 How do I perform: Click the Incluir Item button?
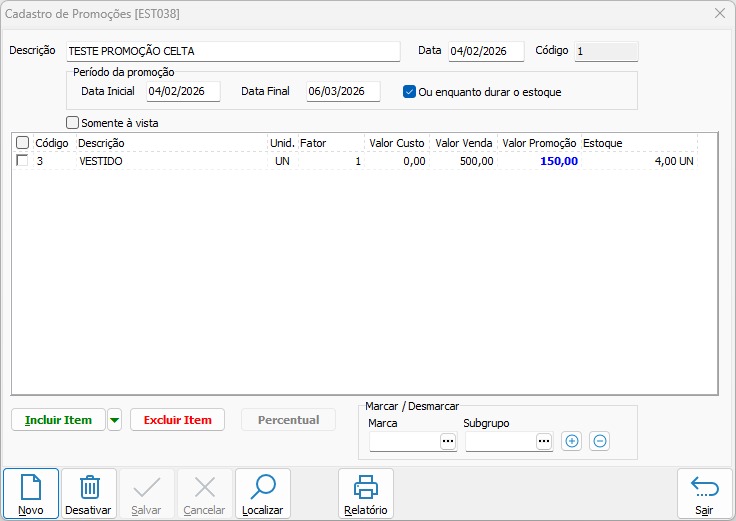click(58, 420)
